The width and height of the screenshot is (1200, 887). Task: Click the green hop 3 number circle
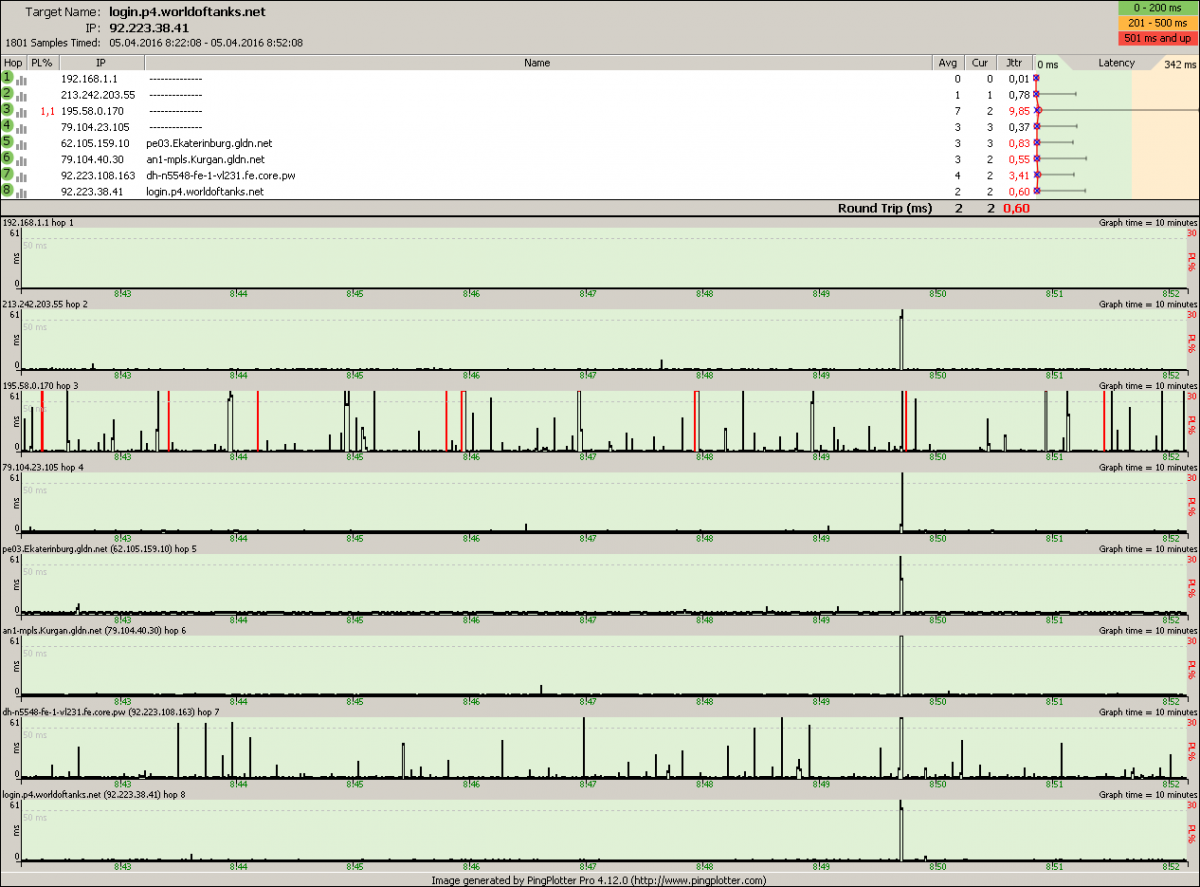click(8, 110)
